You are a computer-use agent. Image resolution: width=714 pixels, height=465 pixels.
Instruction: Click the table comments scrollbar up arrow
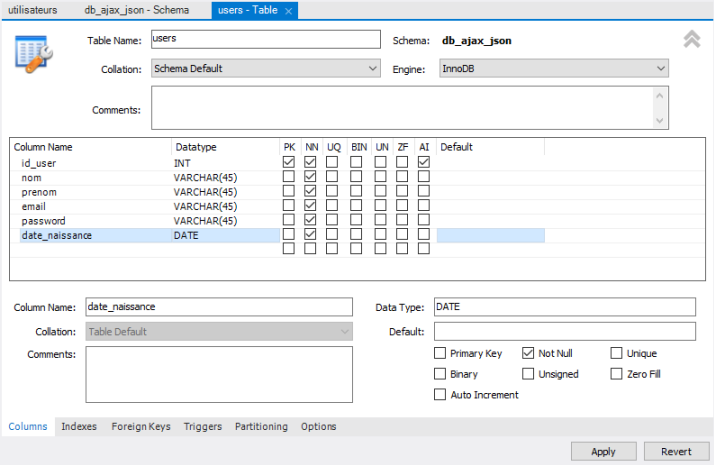coord(660,96)
